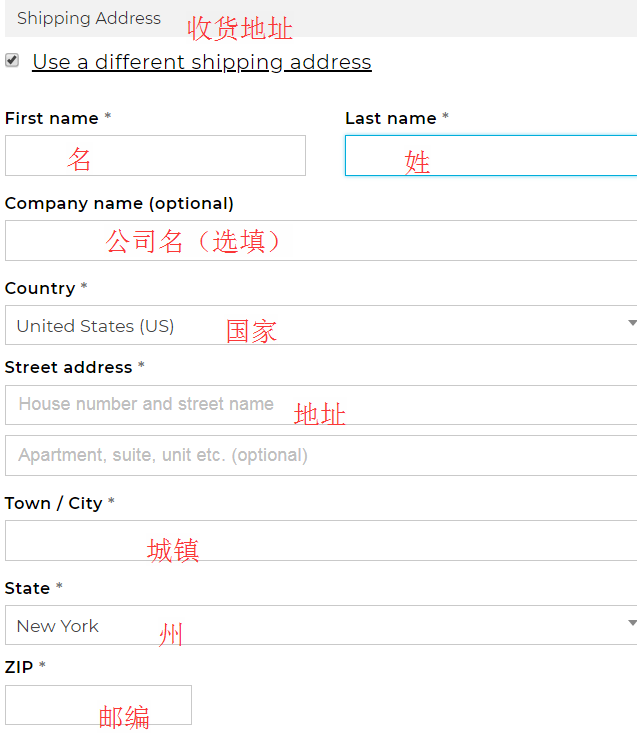Click the Apartment, suite, unit field
Screen dimensions: 637x752
click(x=320, y=456)
